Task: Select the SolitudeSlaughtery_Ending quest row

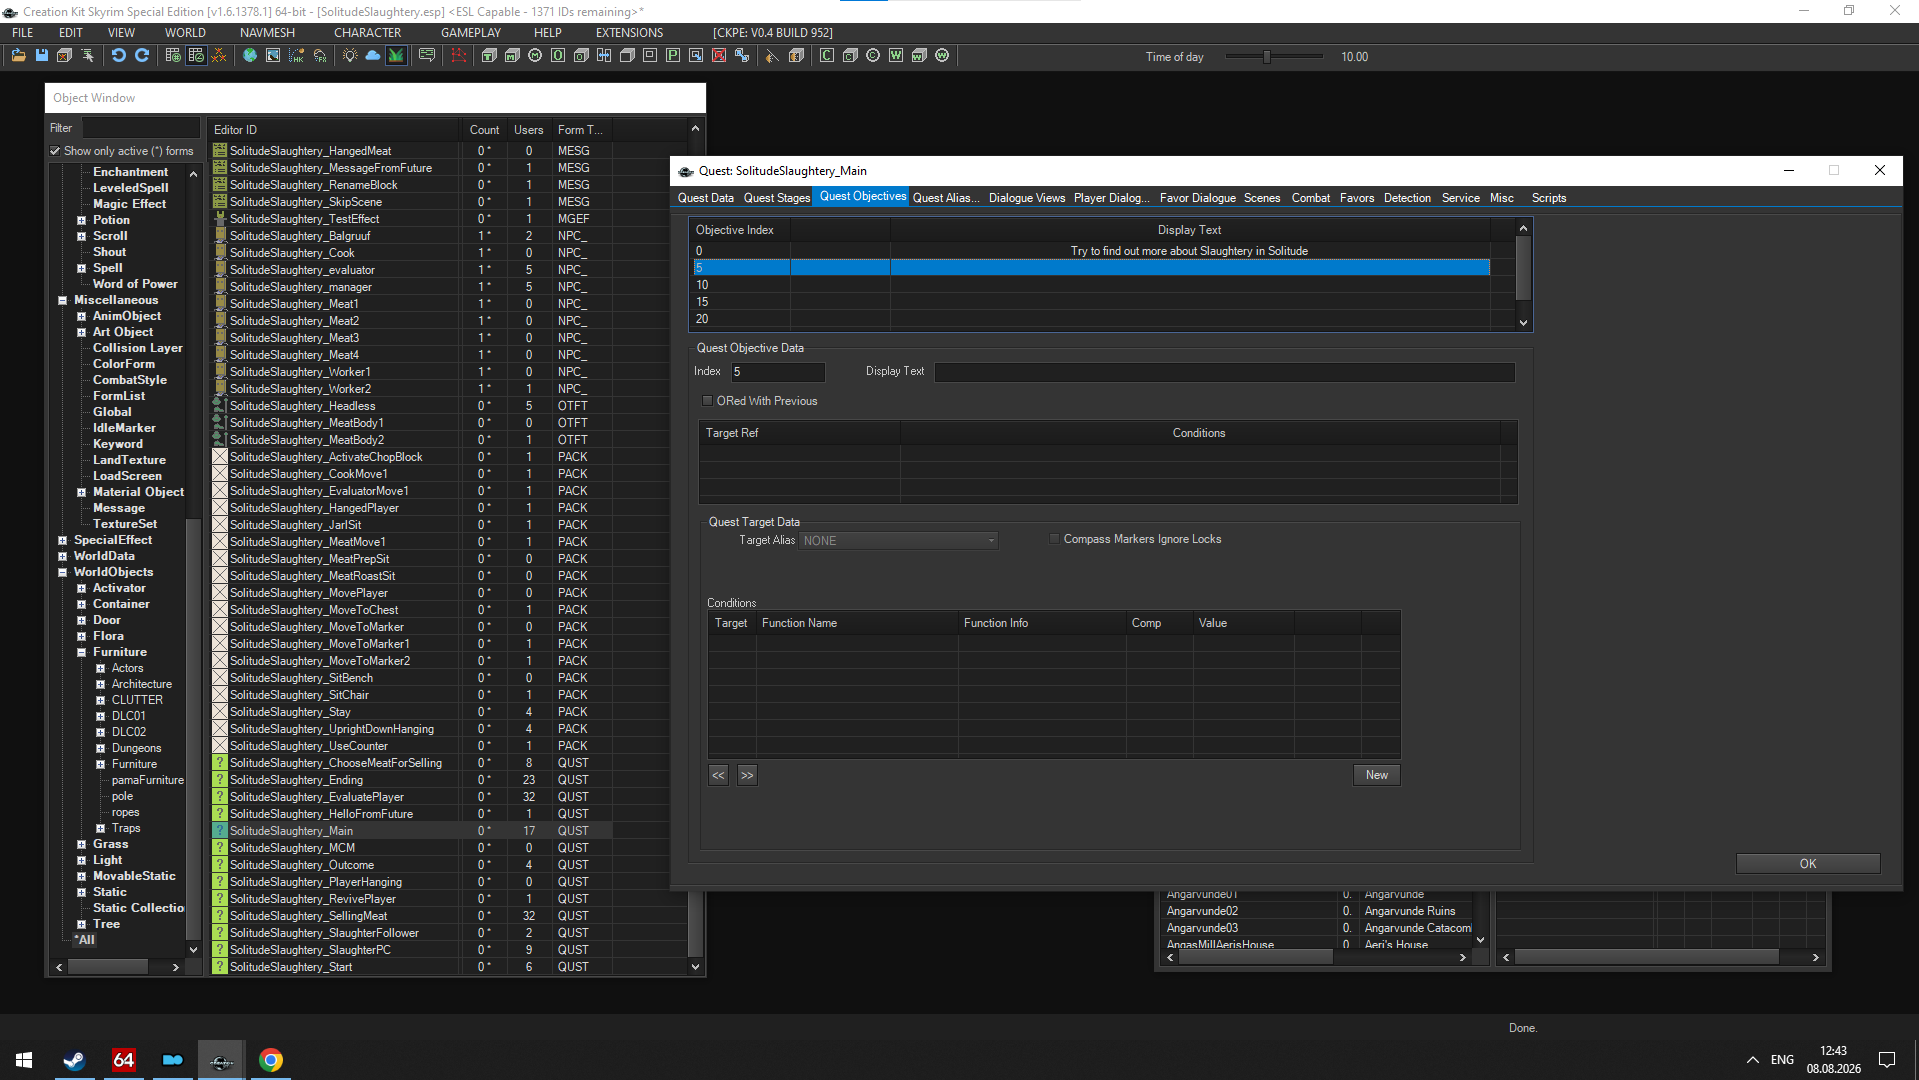Action: click(411, 780)
